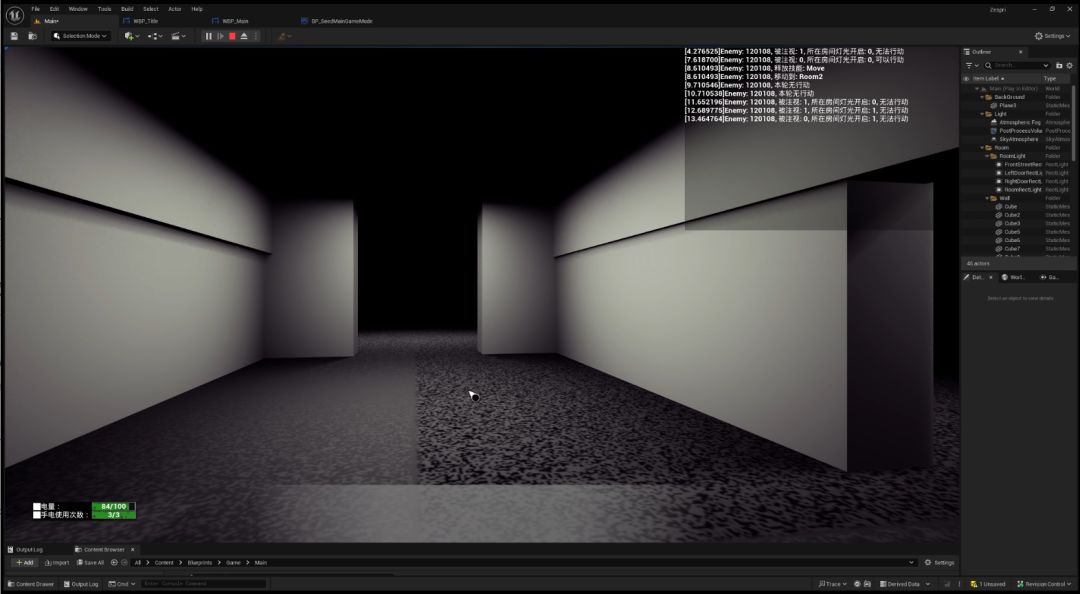Open the Build menu
1080x594 pixels.
click(127, 9)
